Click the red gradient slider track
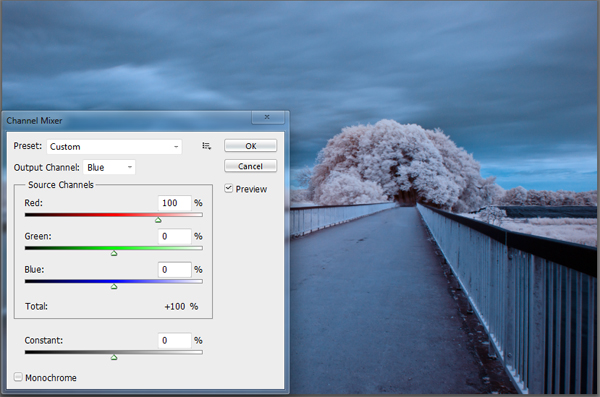Viewport: 600px width, 397px height. pos(114,215)
